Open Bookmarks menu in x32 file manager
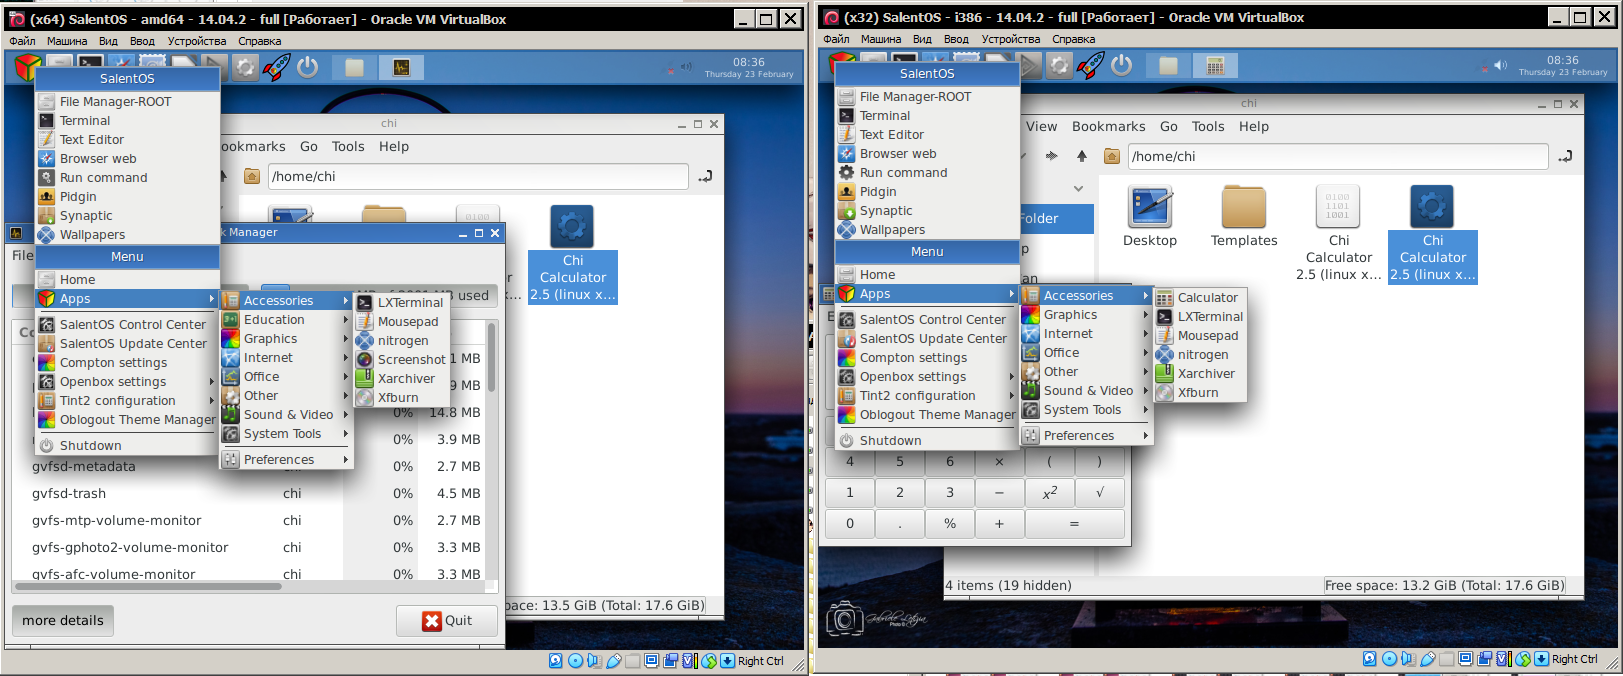 pyautogui.click(x=1108, y=127)
